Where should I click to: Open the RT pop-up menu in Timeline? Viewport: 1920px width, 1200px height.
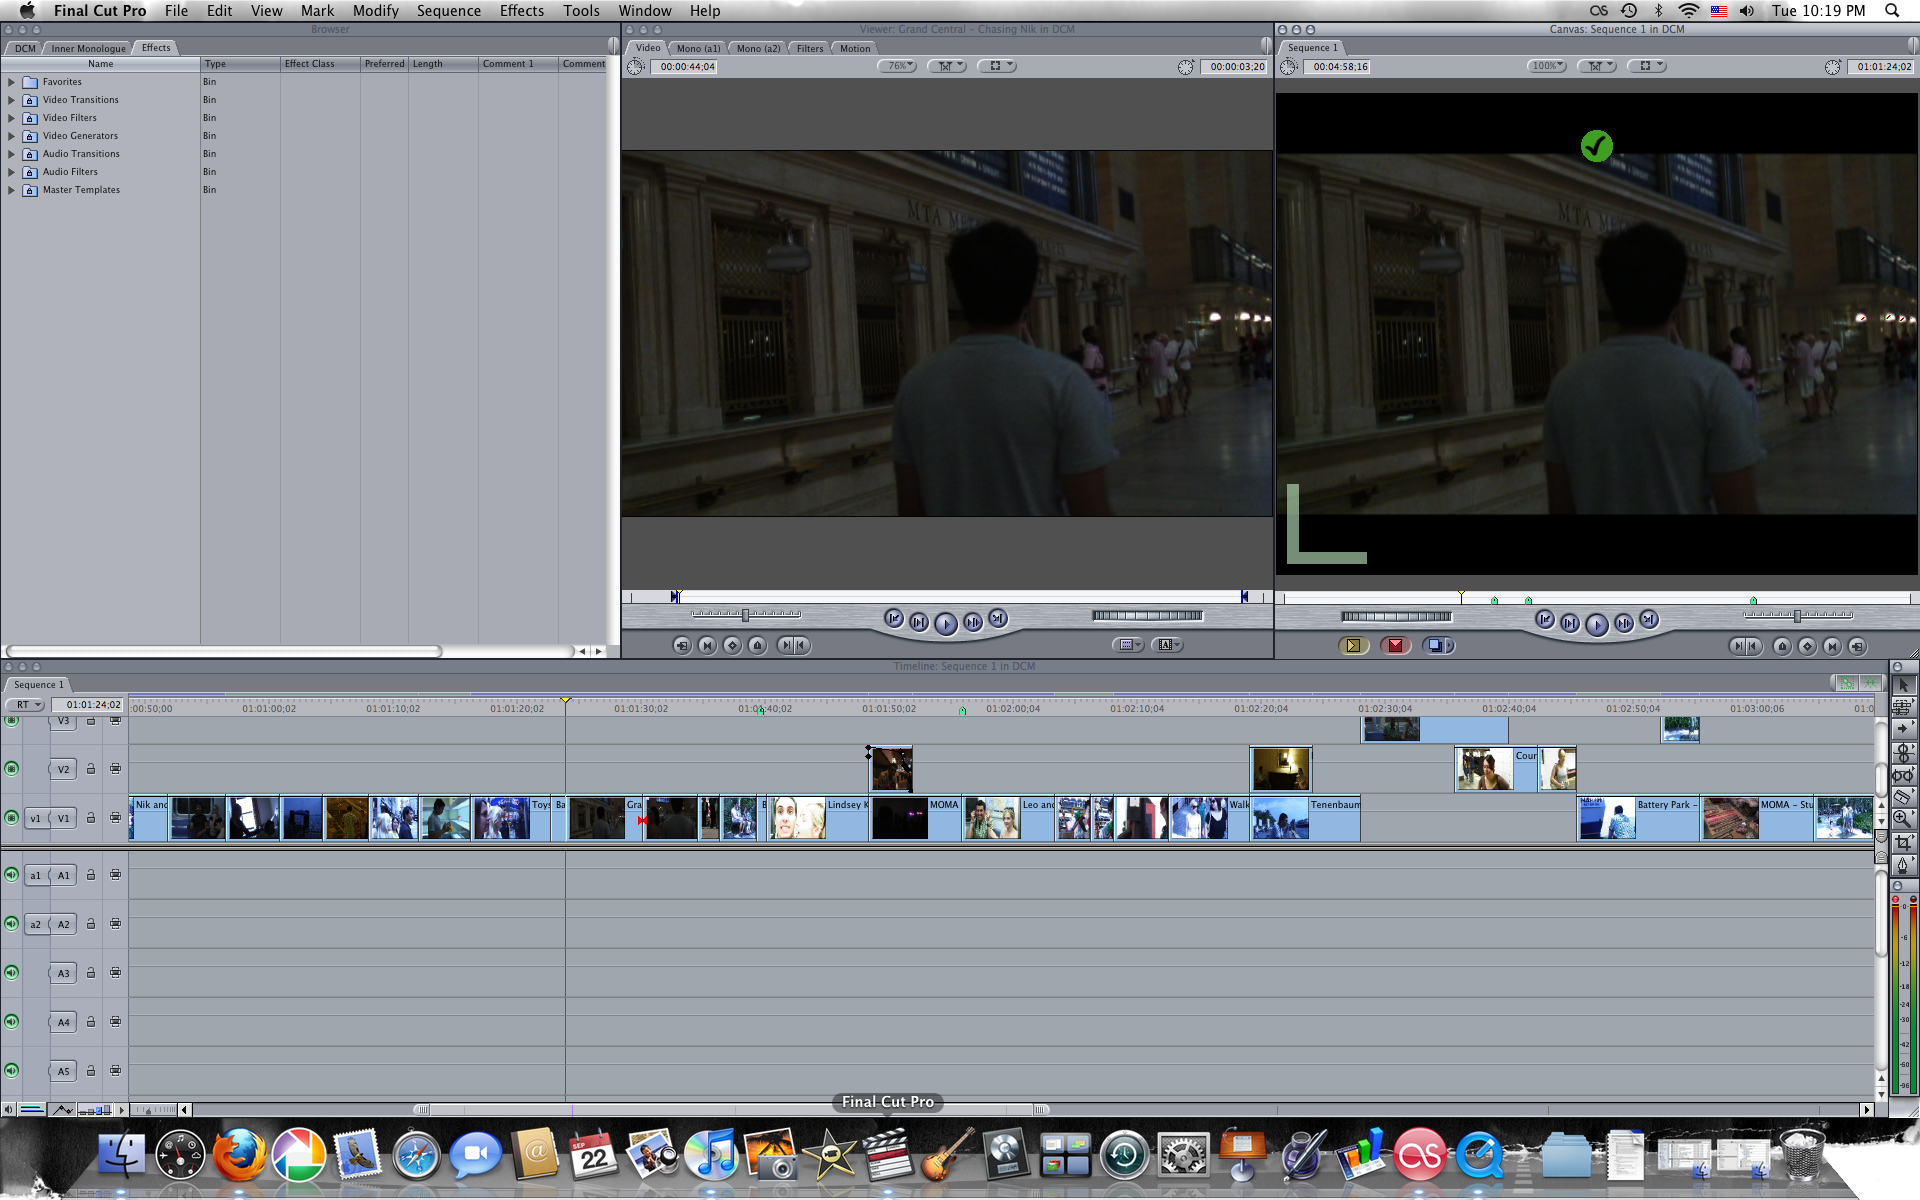[x=28, y=705]
